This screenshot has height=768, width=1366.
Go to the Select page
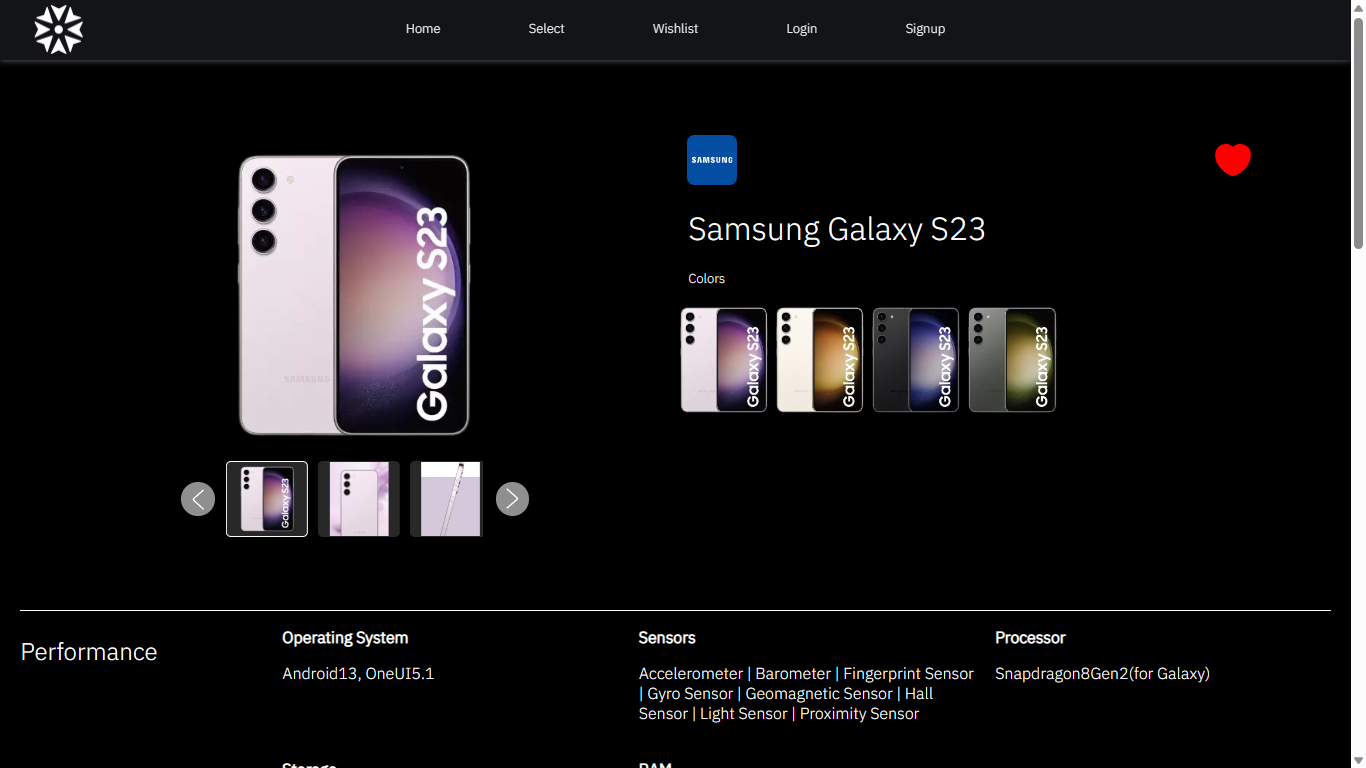click(x=546, y=29)
